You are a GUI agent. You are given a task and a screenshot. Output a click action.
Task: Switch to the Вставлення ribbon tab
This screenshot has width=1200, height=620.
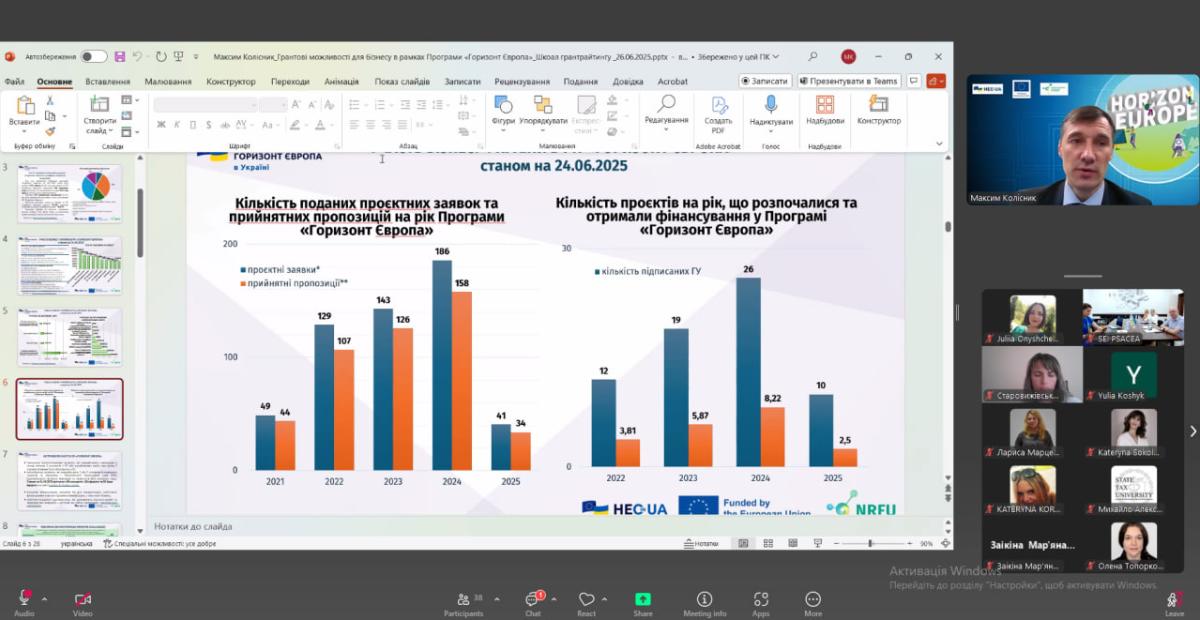[107, 82]
